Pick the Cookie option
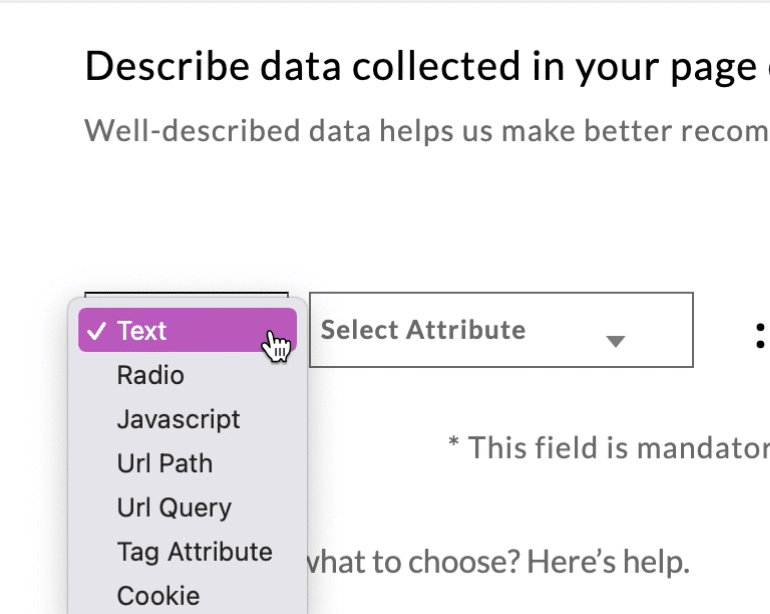 (x=158, y=596)
